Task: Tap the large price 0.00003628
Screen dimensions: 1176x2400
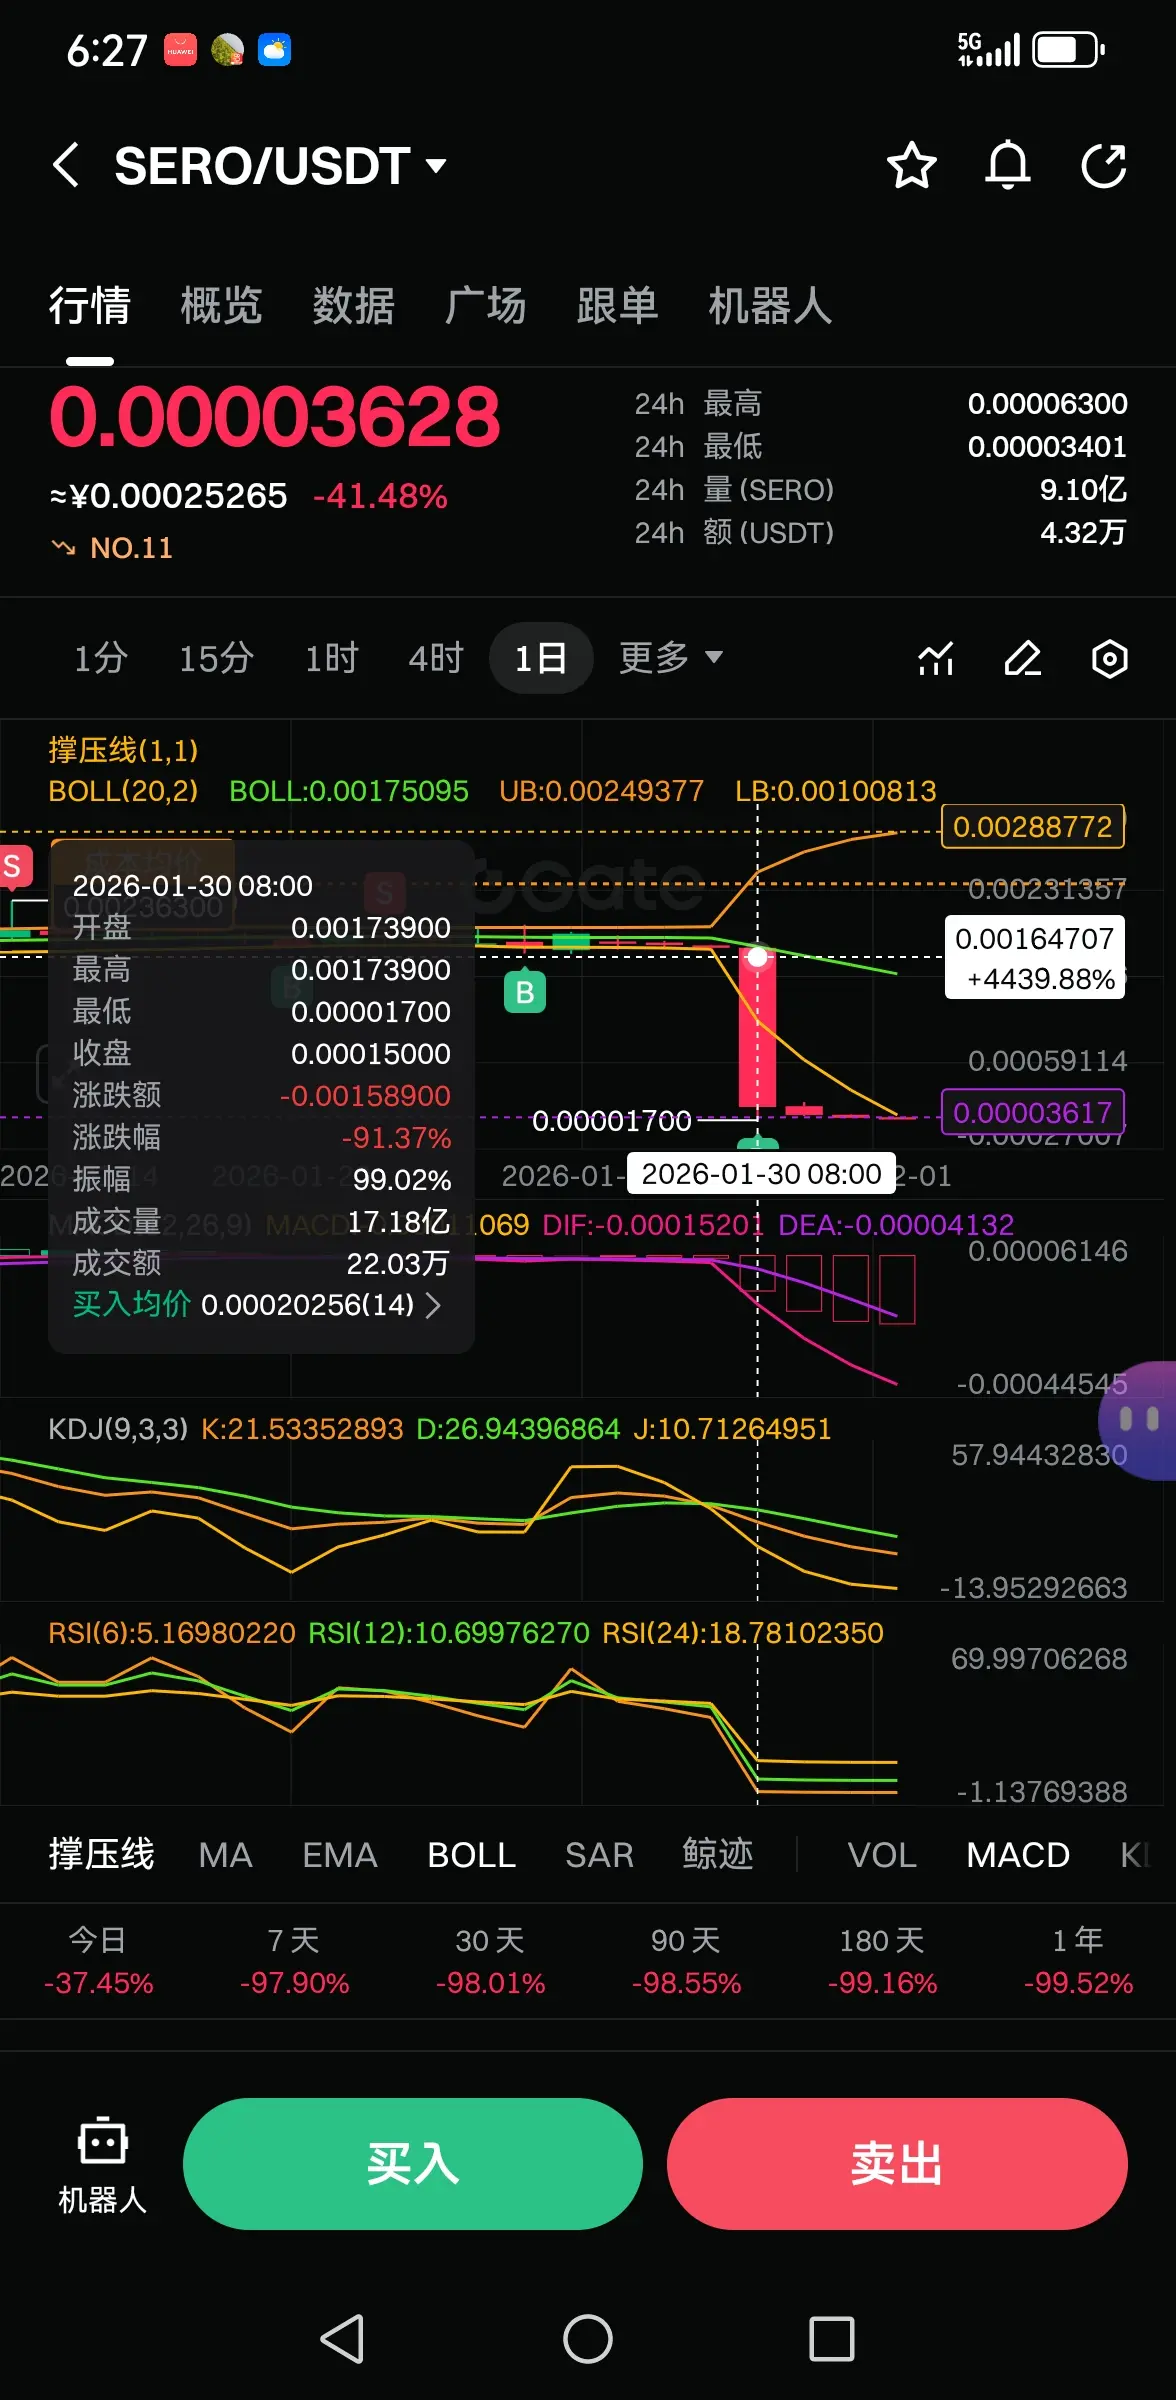Action: point(274,417)
